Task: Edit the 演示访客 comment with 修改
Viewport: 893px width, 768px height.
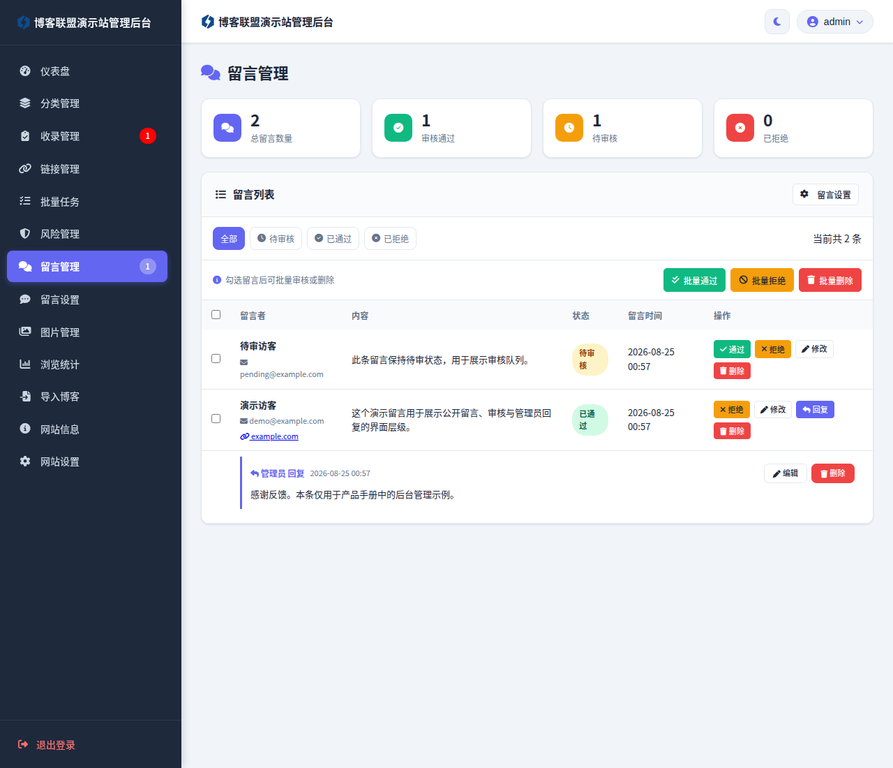Action: point(773,409)
